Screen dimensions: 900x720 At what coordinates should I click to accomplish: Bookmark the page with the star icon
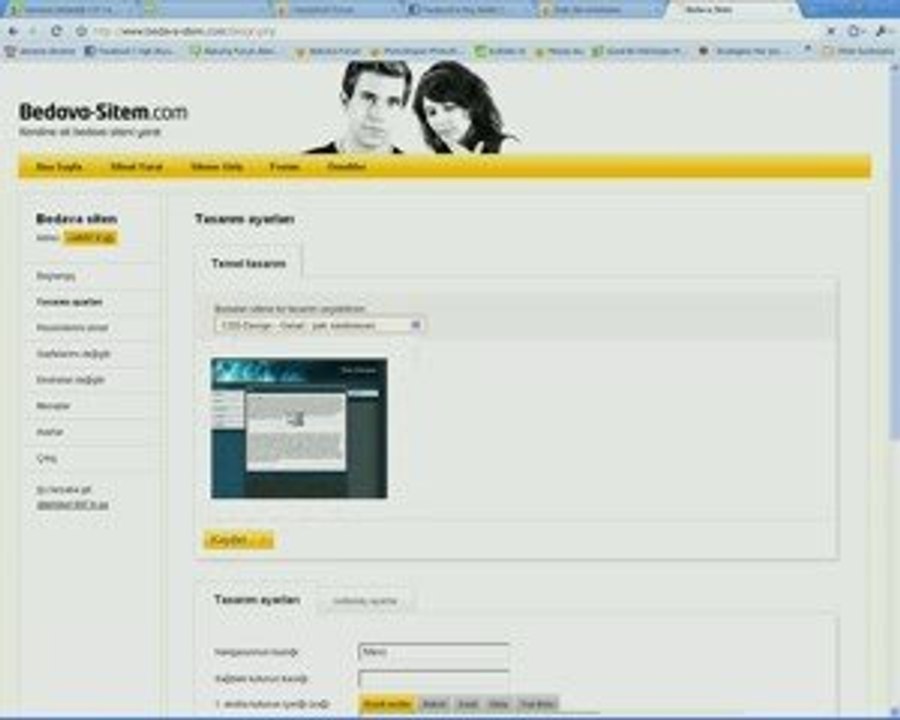point(82,31)
